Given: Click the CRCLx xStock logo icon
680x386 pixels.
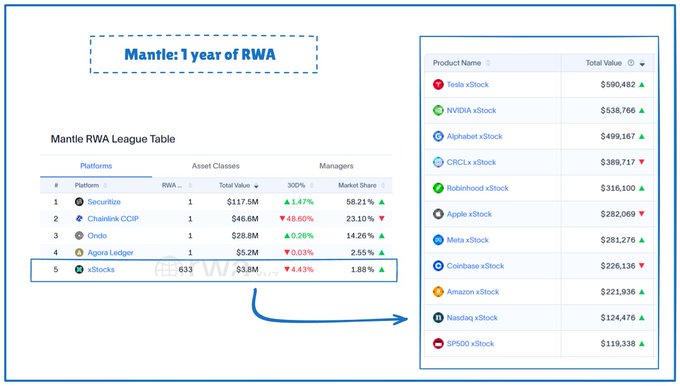Looking at the screenshot, I should 438,162.
